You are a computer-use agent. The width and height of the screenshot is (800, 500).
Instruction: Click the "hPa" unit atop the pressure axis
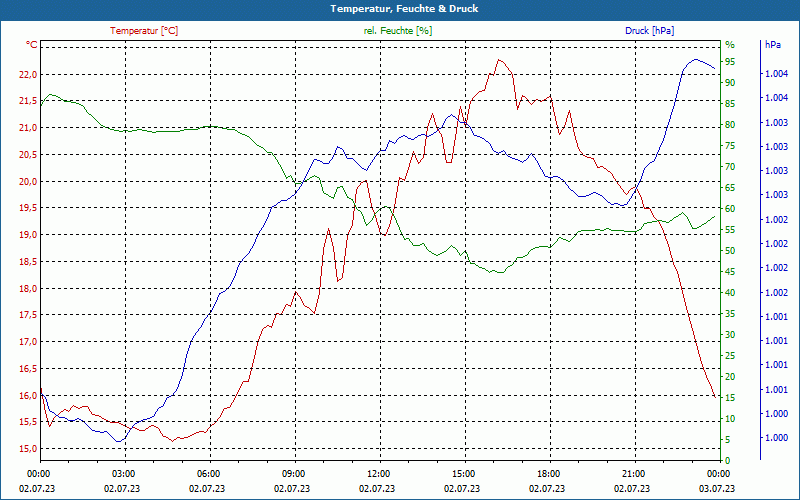773,45
